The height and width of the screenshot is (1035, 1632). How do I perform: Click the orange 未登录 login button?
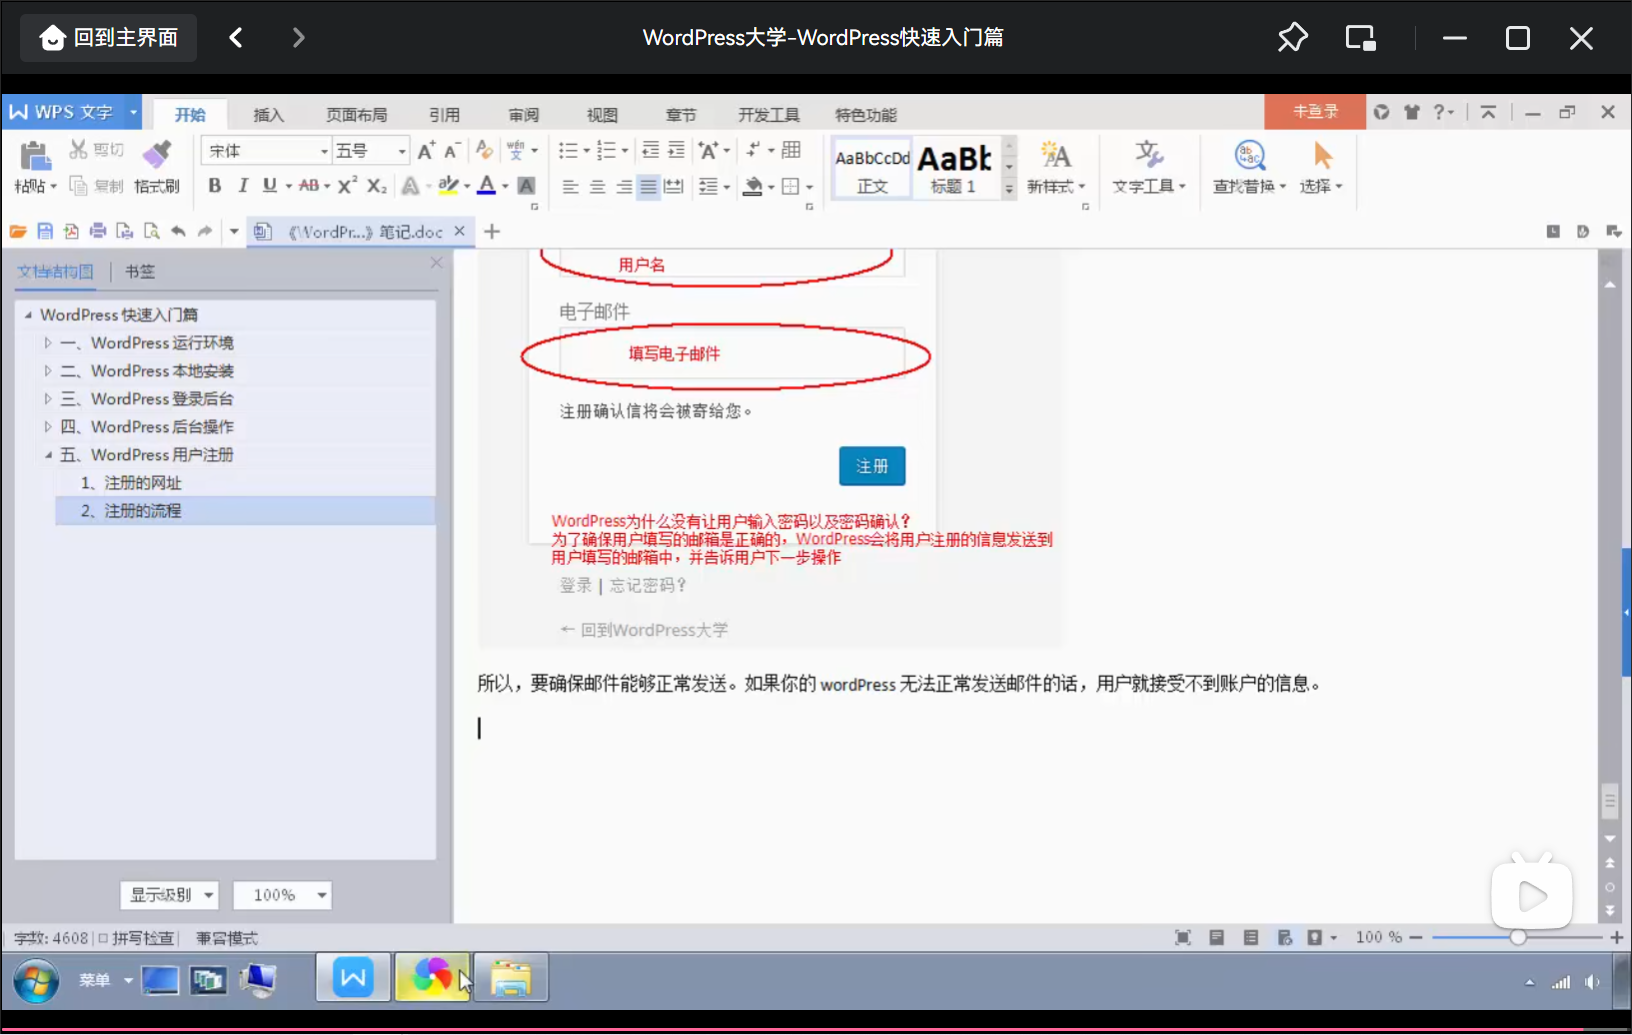tap(1315, 112)
